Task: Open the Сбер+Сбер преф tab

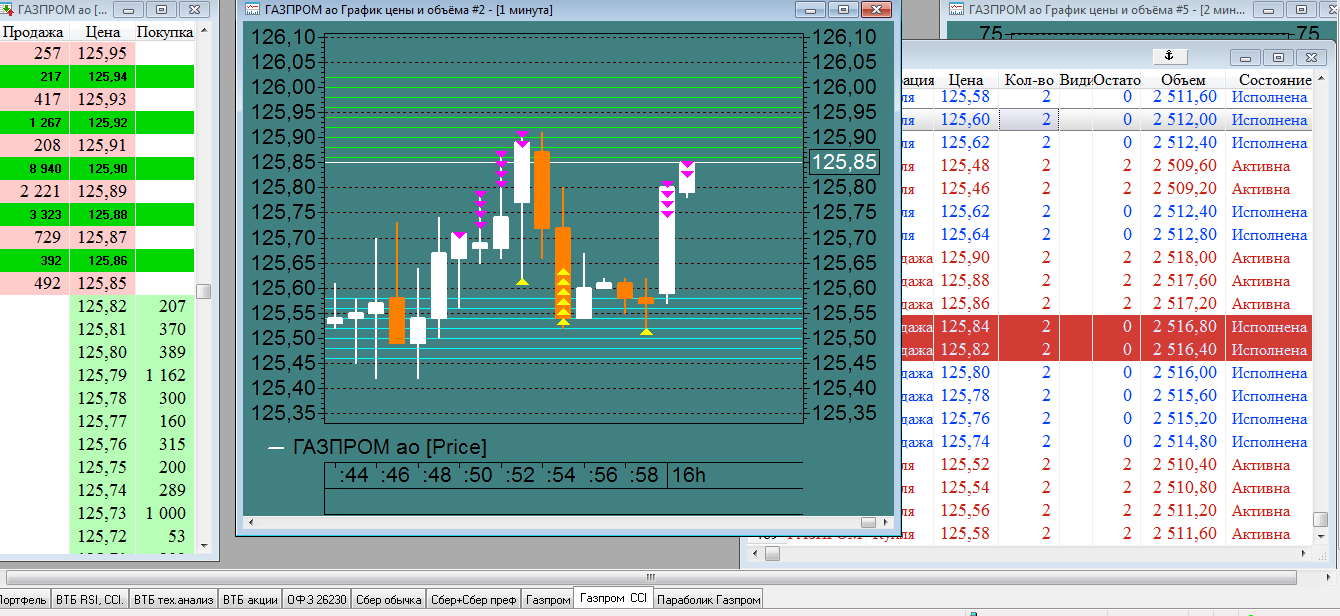Action: pyautogui.click(x=474, y=600)
